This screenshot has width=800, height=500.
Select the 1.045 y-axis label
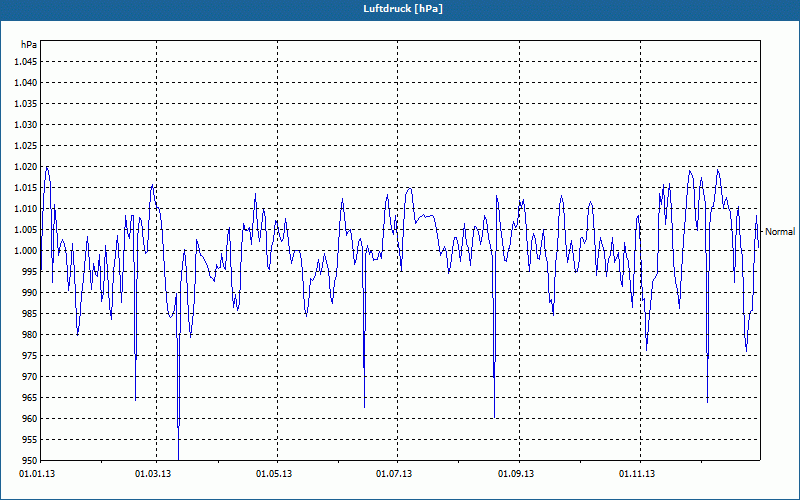coord(25,62)
